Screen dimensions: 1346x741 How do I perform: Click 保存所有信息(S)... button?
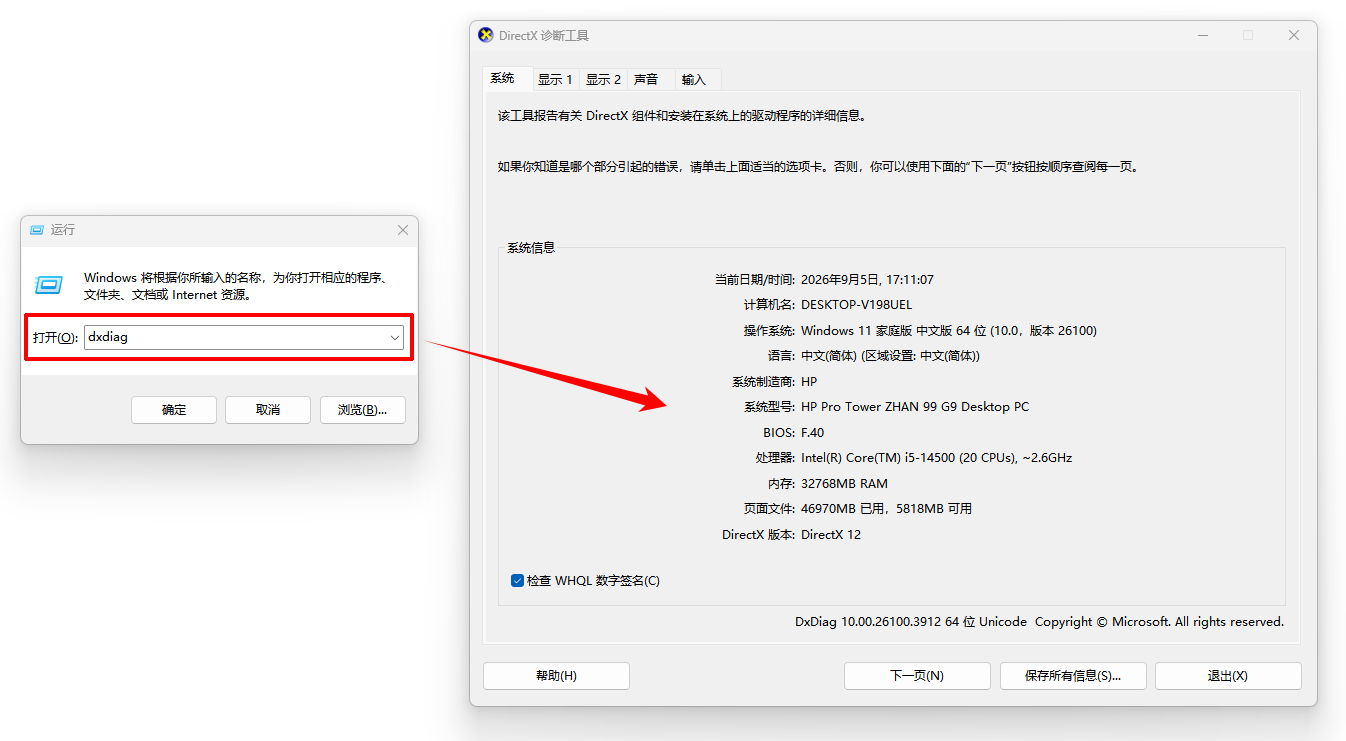coord(1073,676)
